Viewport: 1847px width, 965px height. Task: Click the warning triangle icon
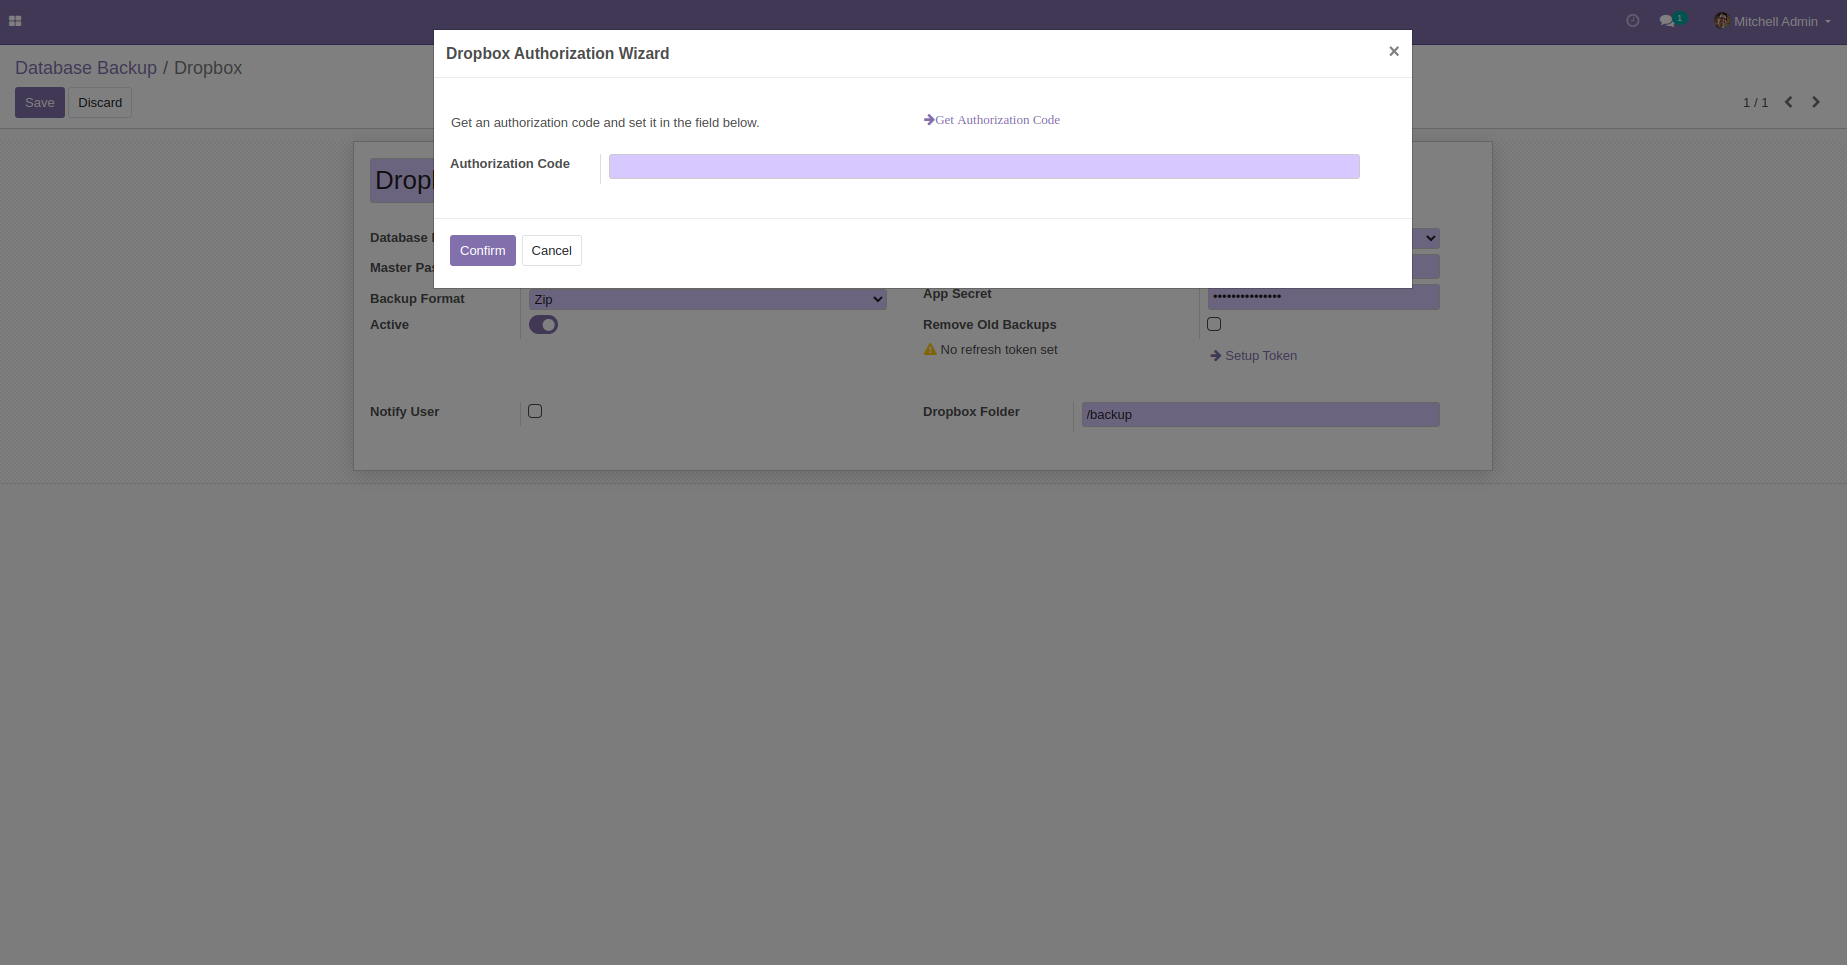pos(930,350)
